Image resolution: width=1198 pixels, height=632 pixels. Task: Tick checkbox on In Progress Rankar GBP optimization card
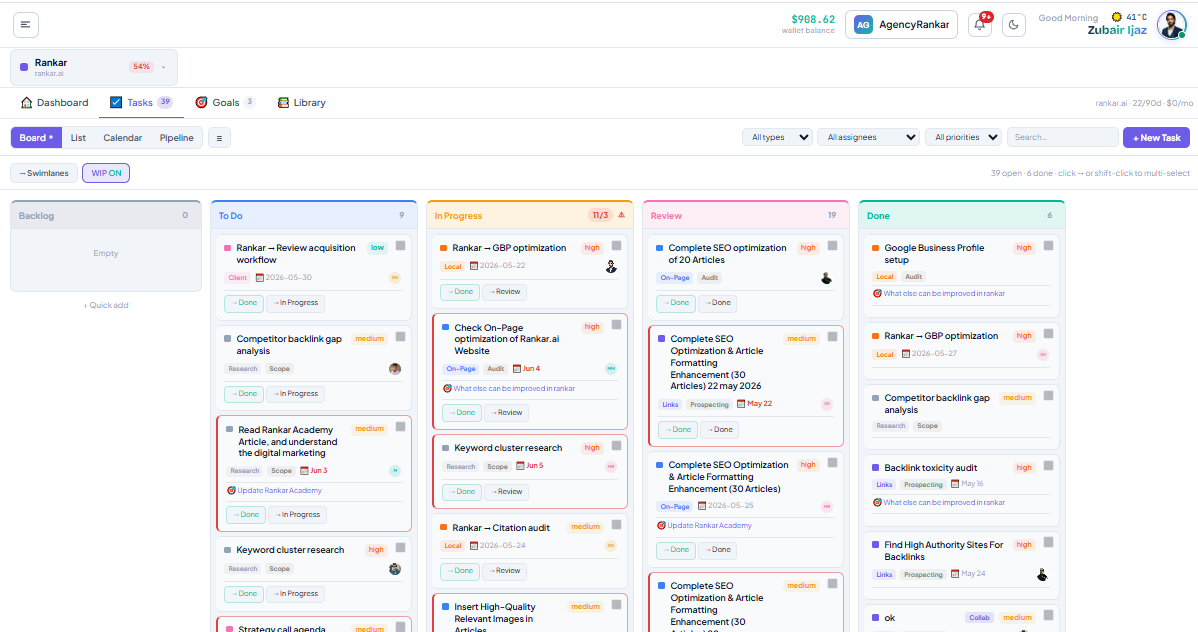[617, 246]
